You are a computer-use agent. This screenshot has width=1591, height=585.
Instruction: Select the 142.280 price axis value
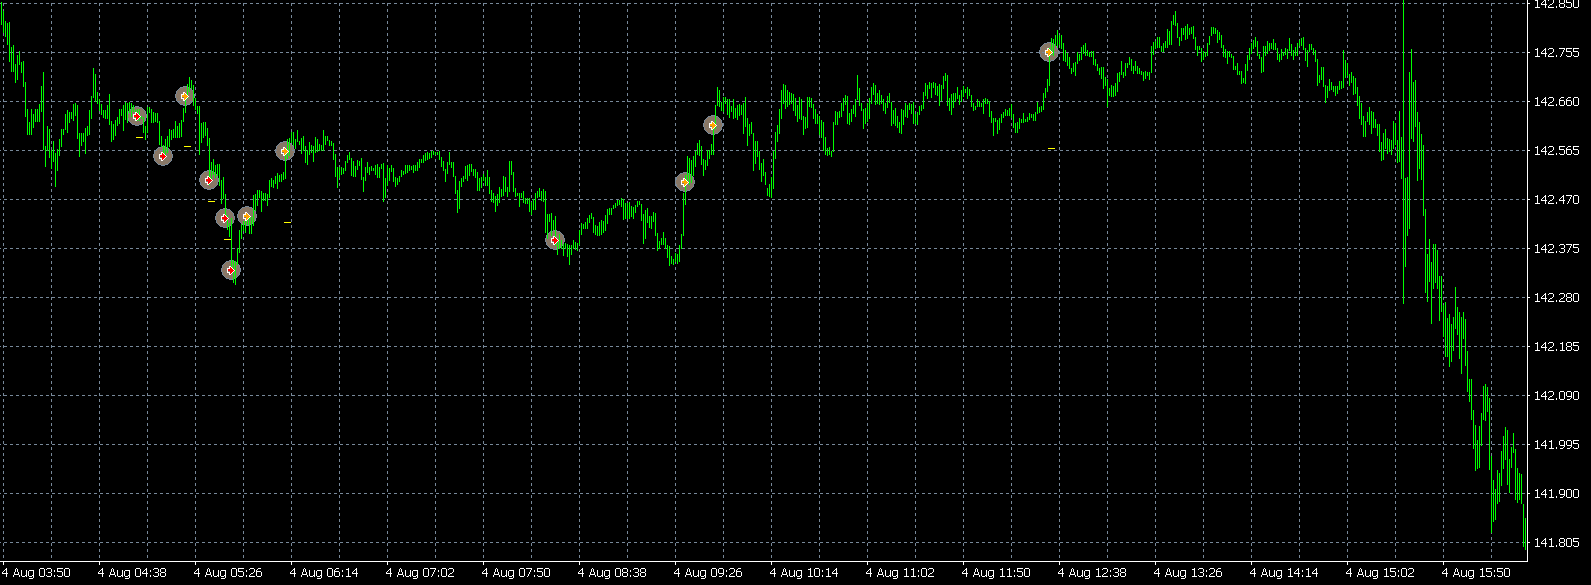coord(1555,298)
